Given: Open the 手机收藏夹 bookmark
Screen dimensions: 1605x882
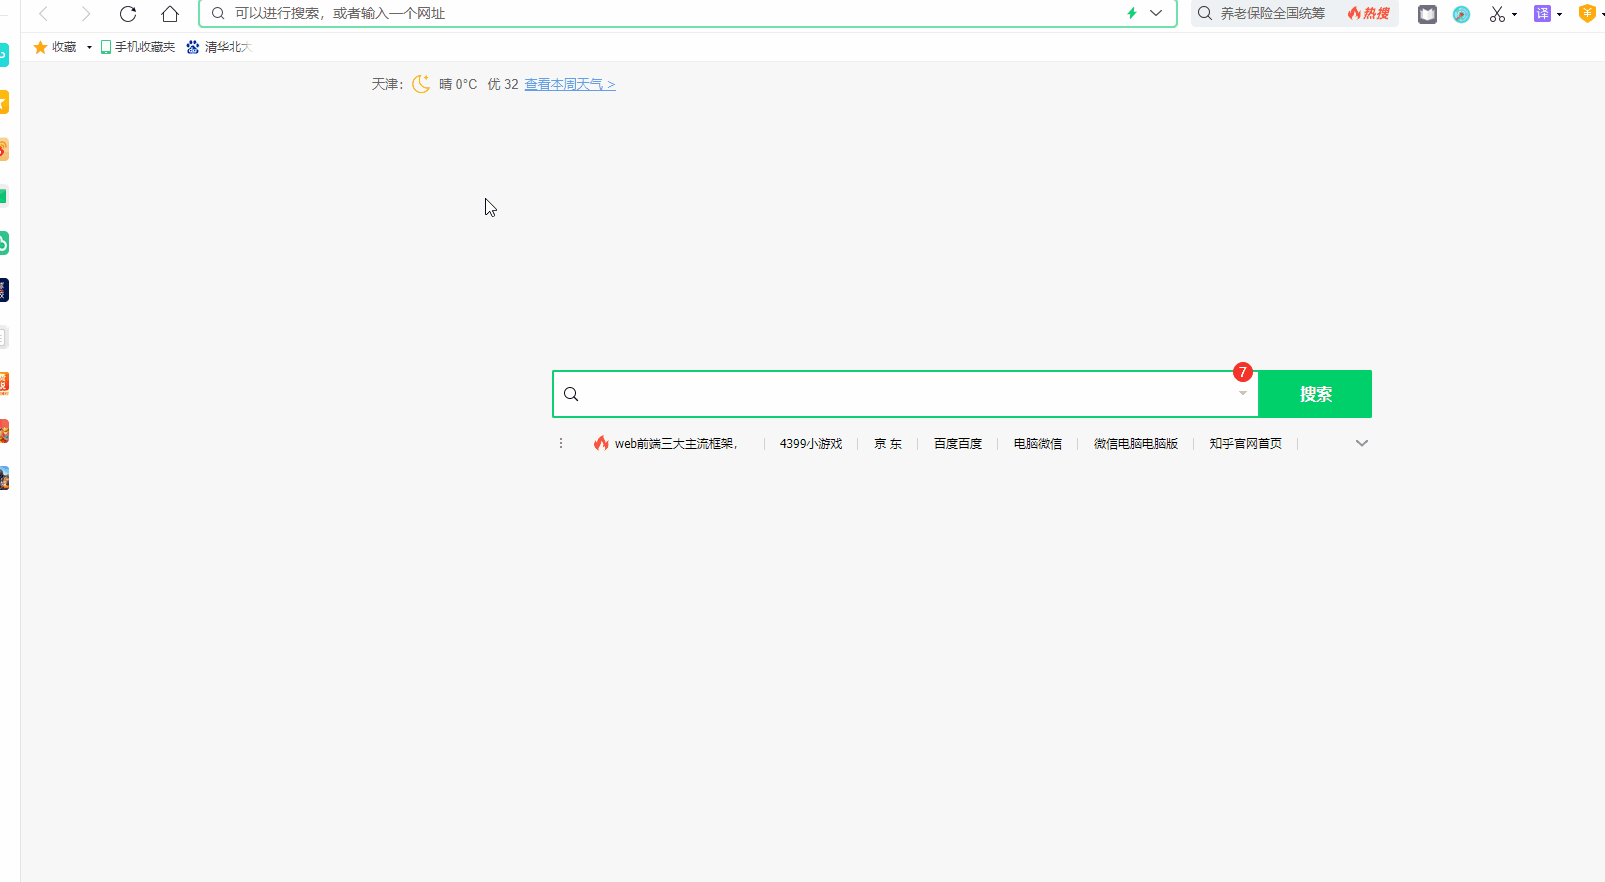Looking at the screenshot, I should [138, 47].
